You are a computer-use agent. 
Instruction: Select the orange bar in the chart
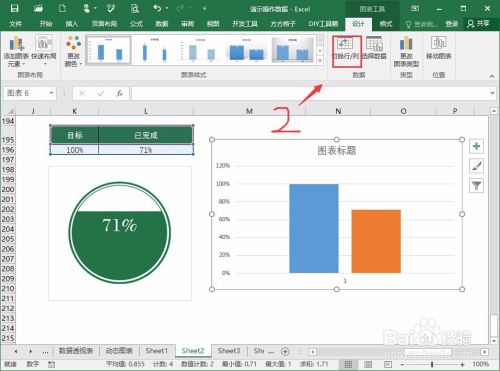(x=376, y=241)
